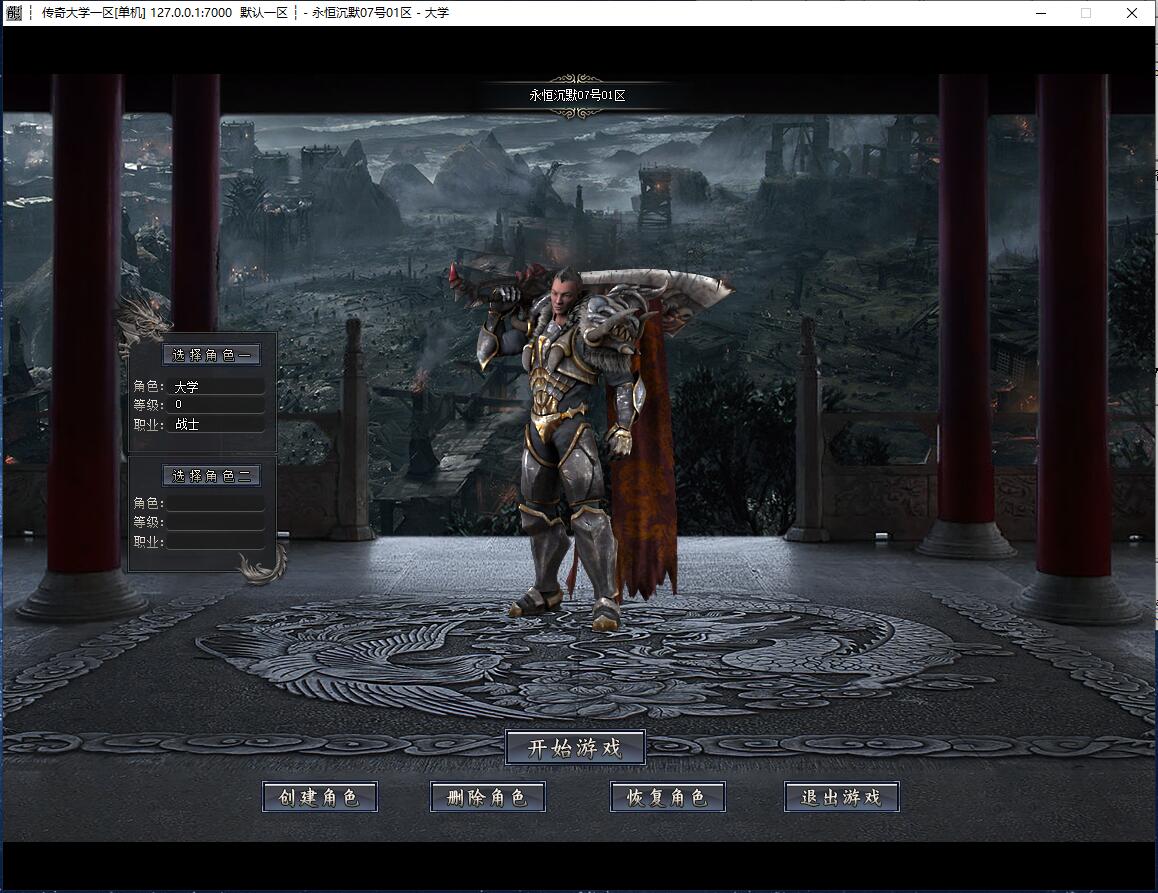
Task: Click the 等级 label in slot one
Action: [x=148, y=405]
